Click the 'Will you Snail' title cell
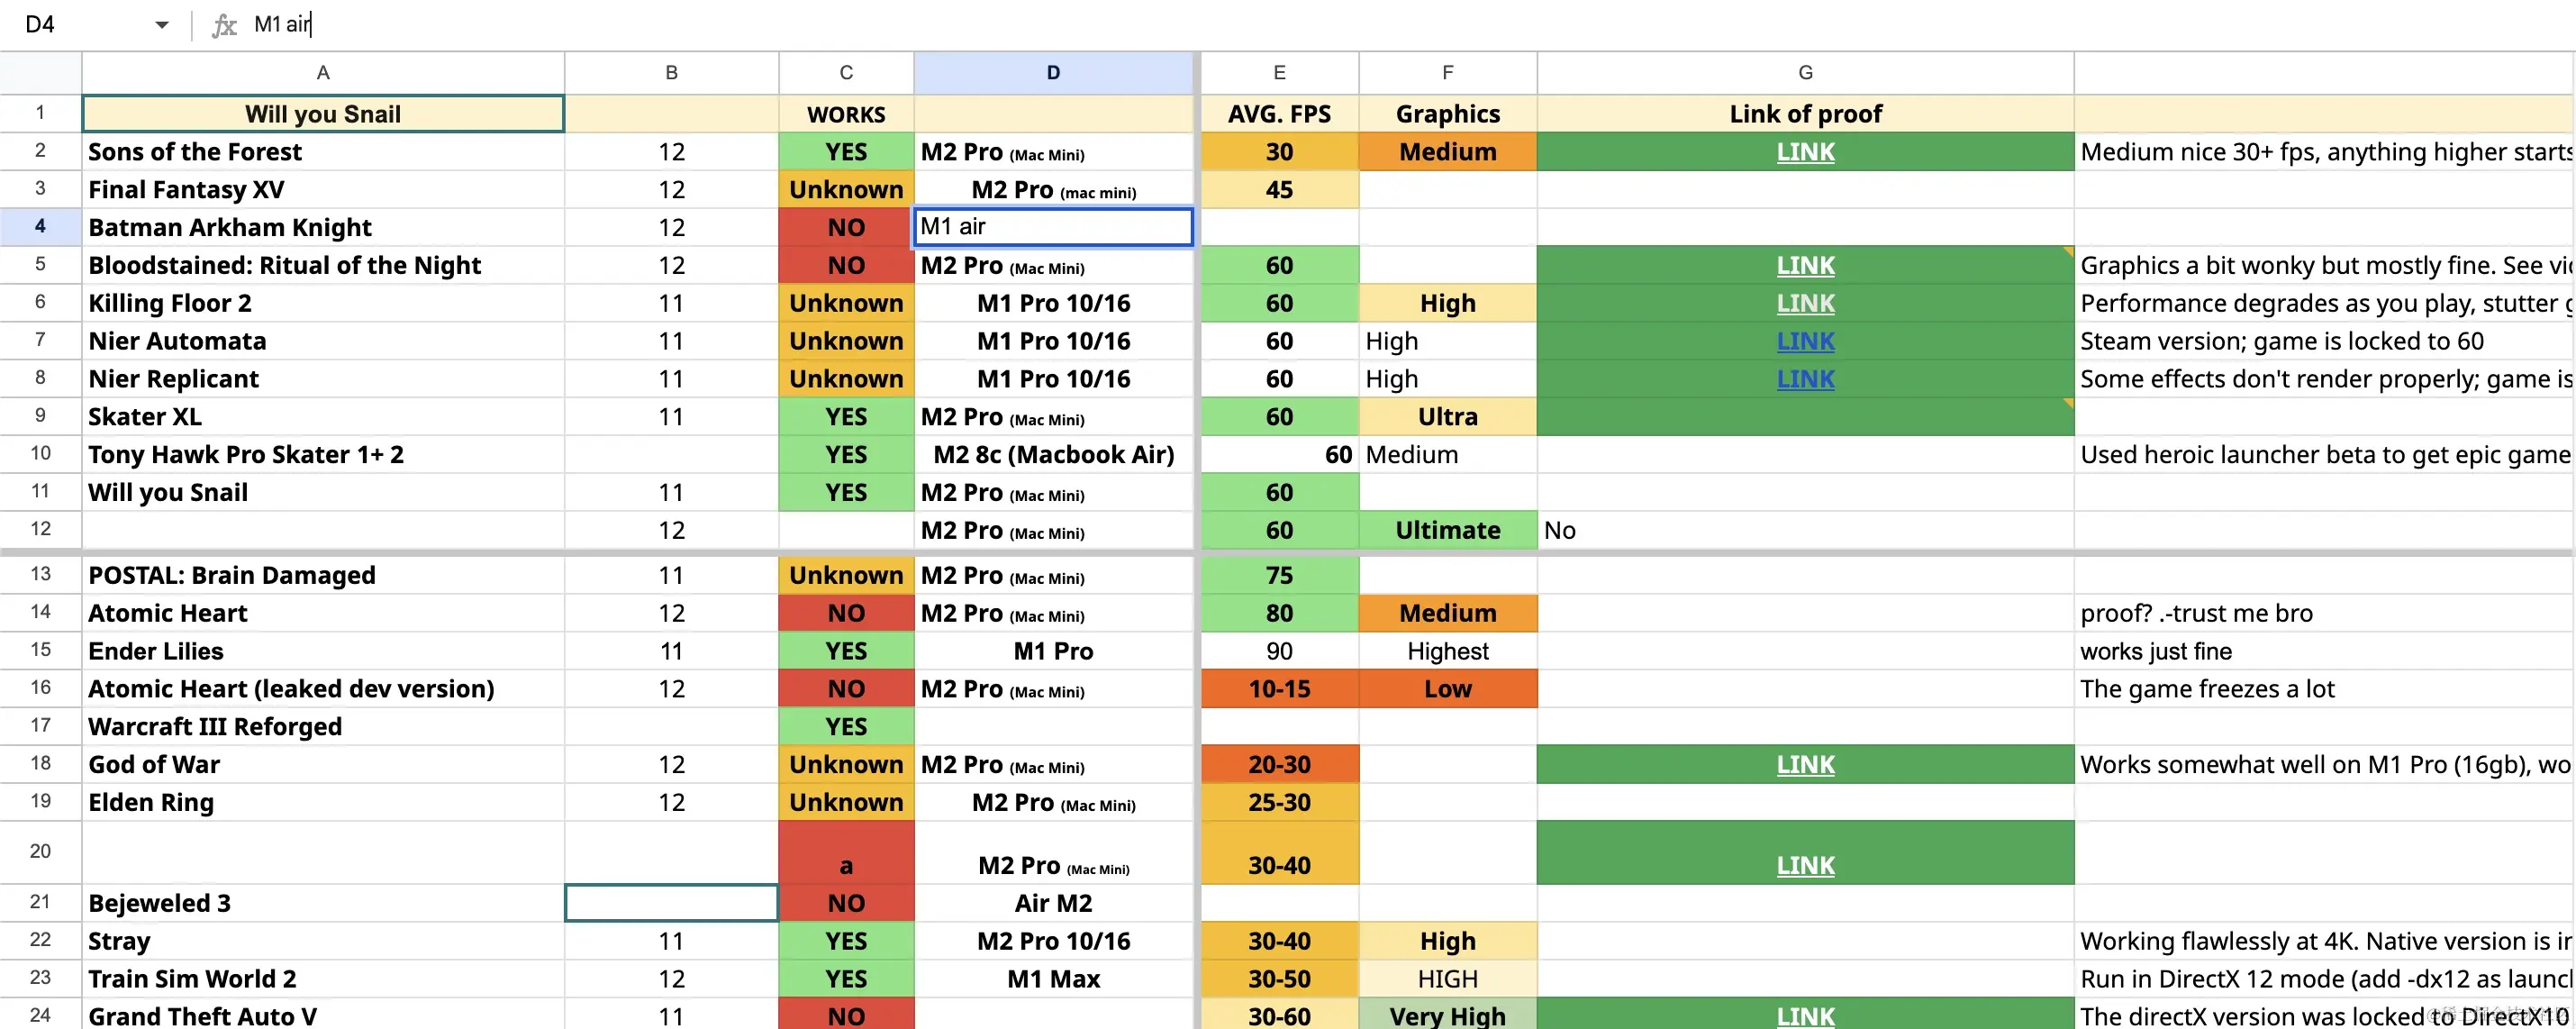The width and height of the screenshot is (2576, 1029). point(323,114)
